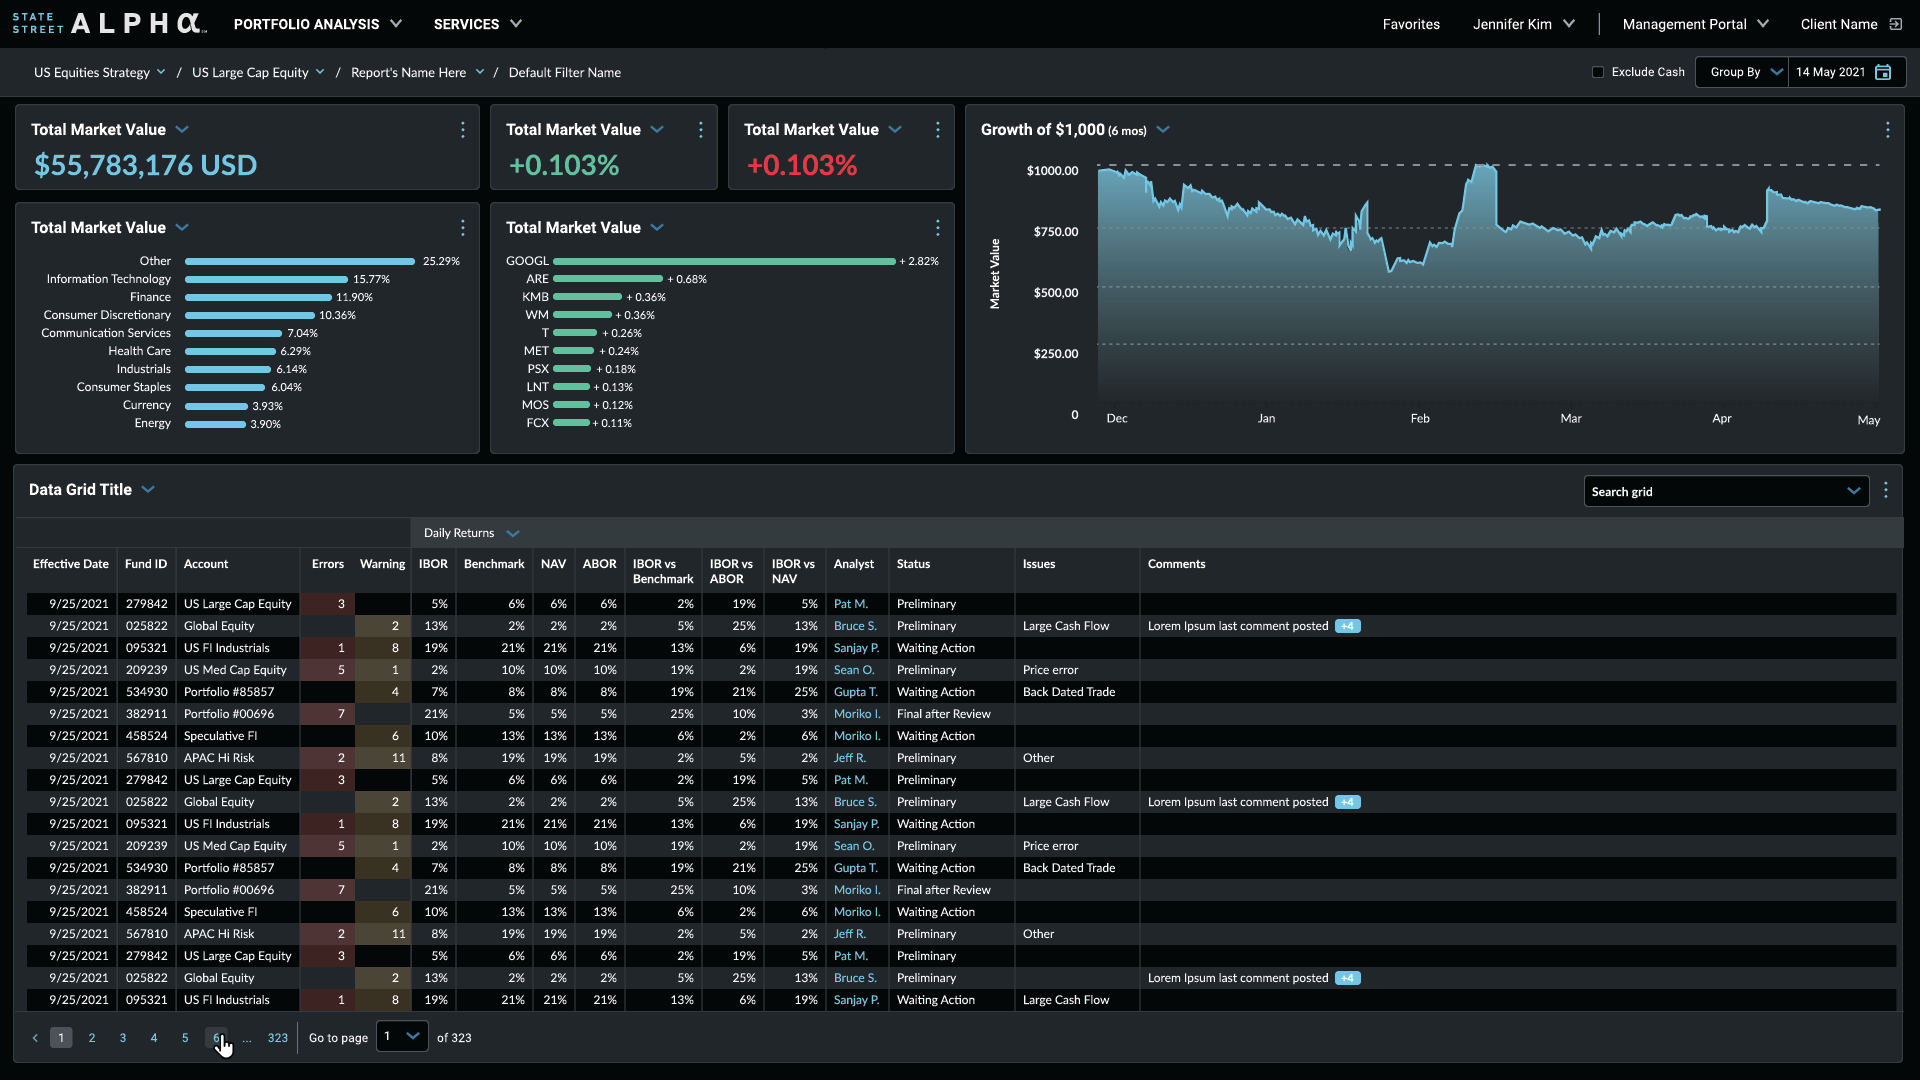The image size is (1920, 1080).
Task: Open analyst Bruce S. link in second row
Action: click(x=855, y=626)
